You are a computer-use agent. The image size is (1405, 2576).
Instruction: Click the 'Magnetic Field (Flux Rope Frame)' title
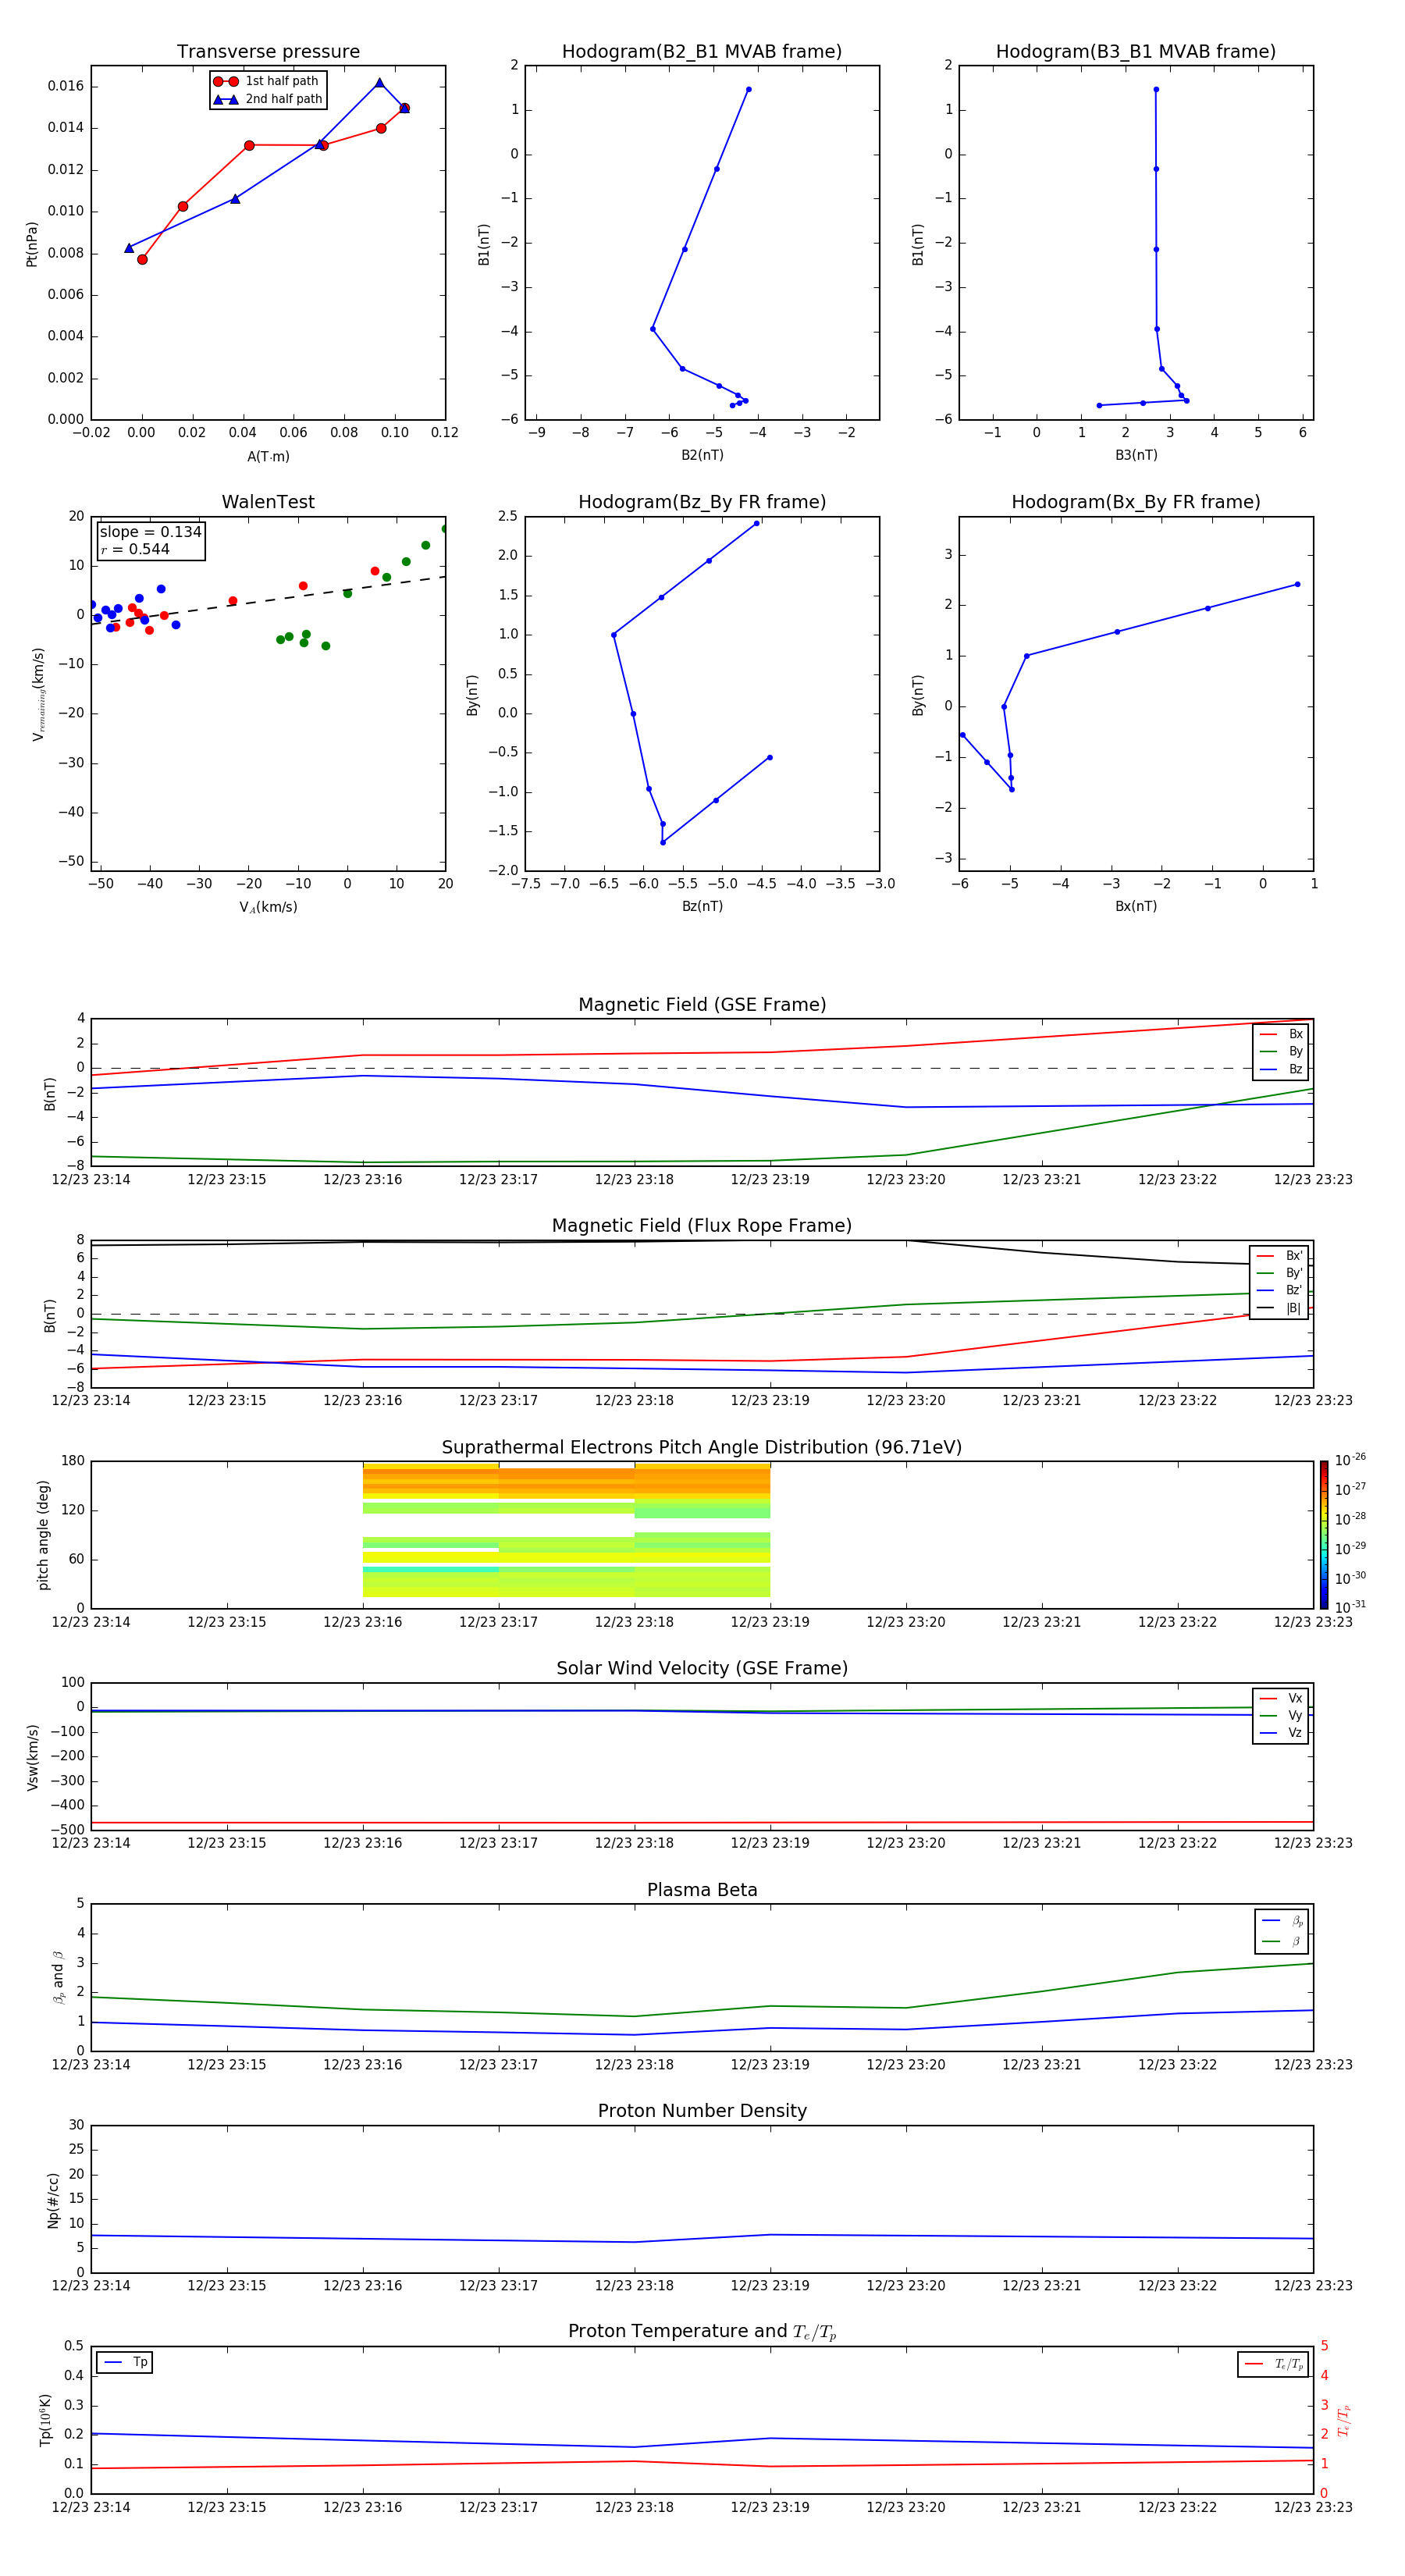(702, 1226)
